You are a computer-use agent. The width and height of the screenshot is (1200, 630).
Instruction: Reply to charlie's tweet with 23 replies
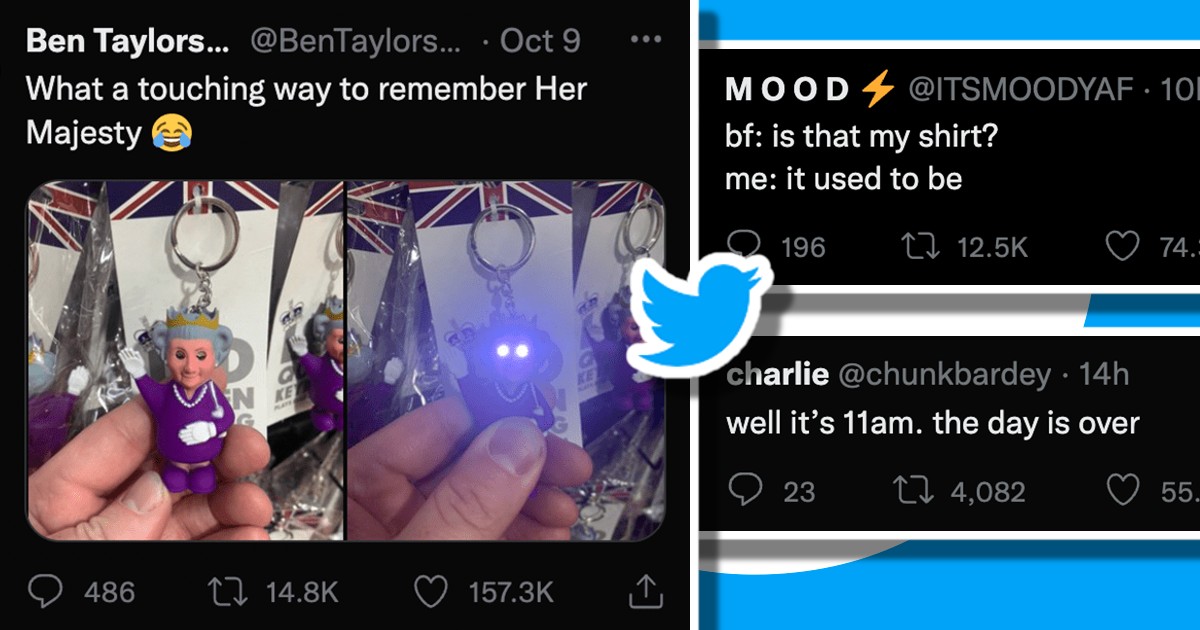pyautogui.click(x=746, y=489)
